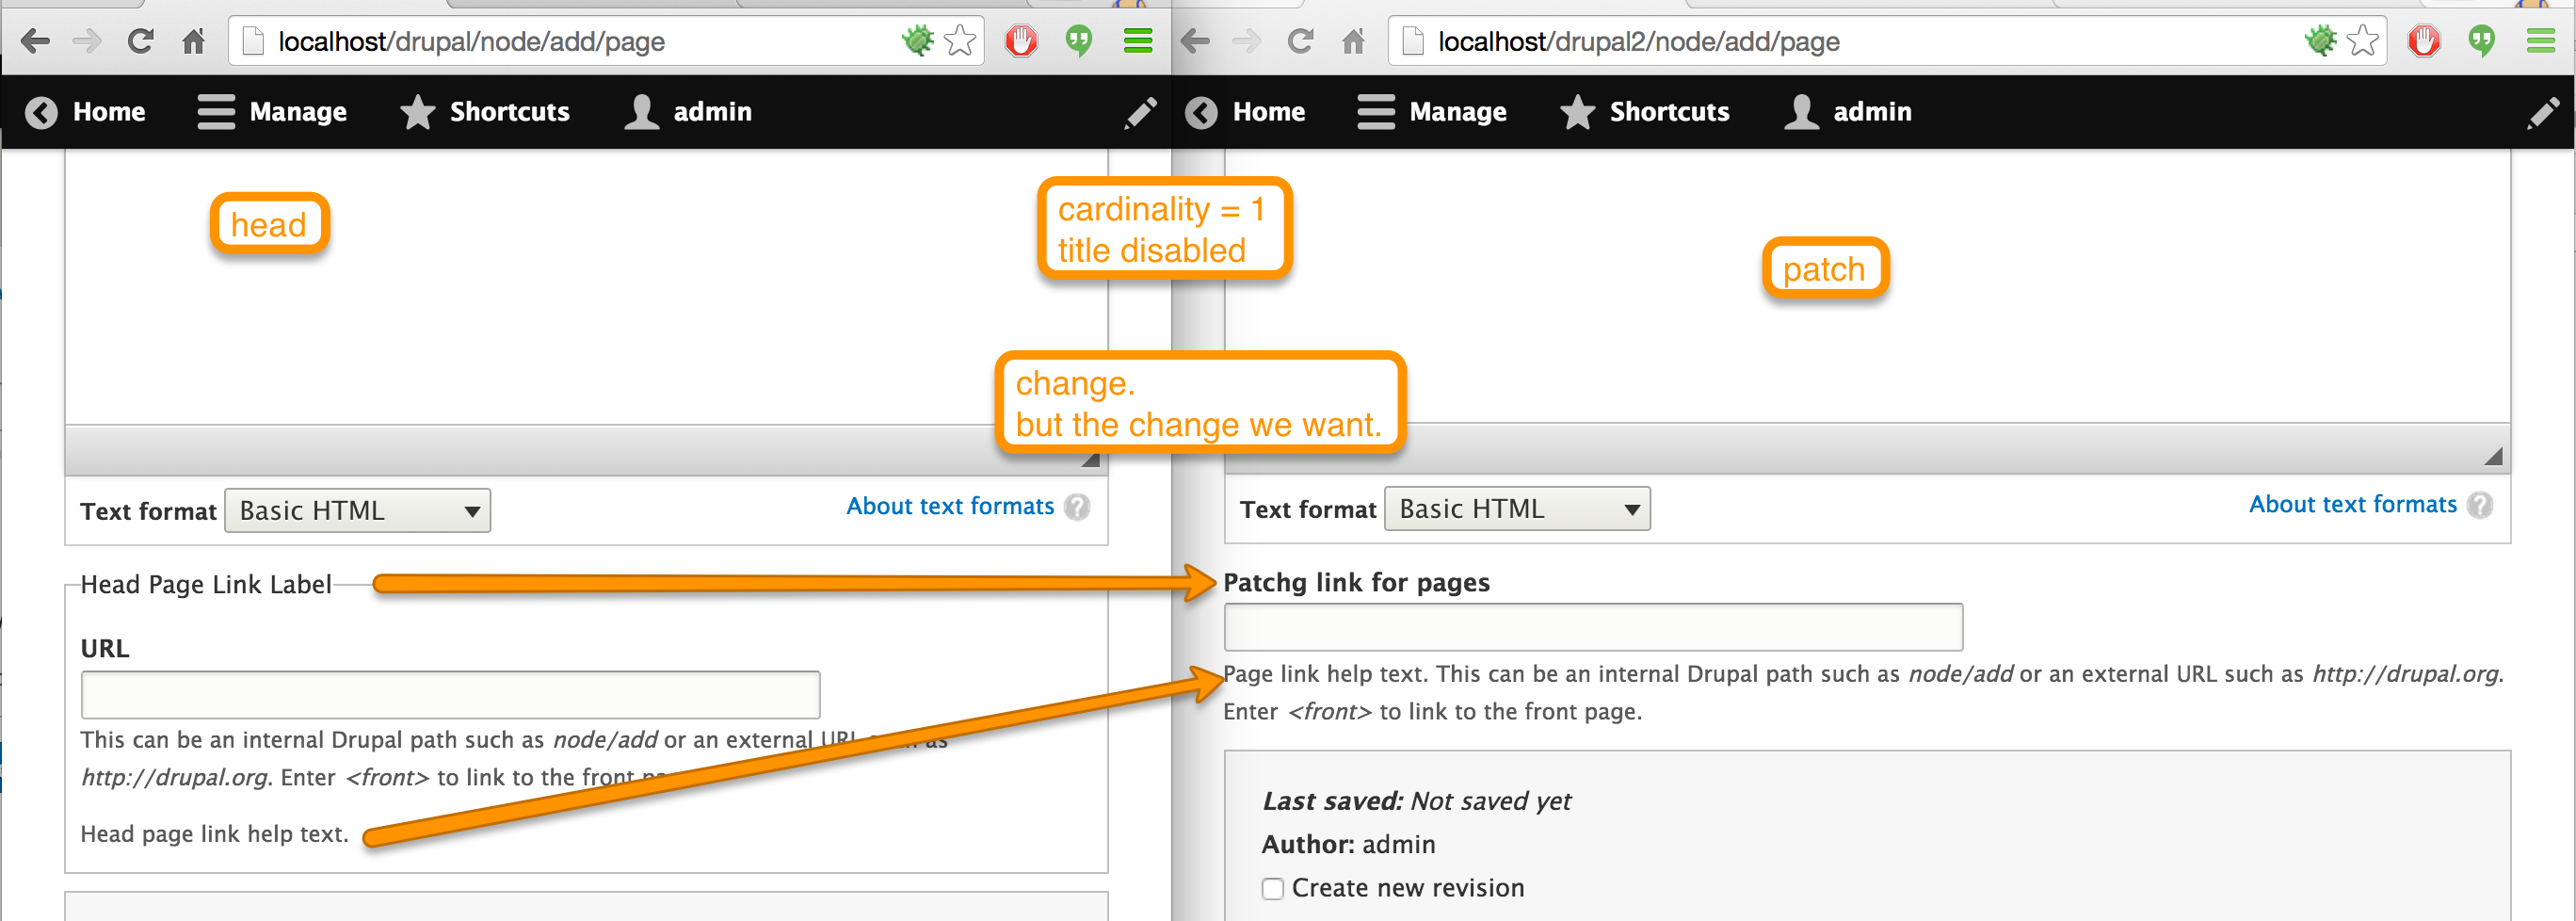Click the help icon beside right About text formats

tap(2480, 505)
